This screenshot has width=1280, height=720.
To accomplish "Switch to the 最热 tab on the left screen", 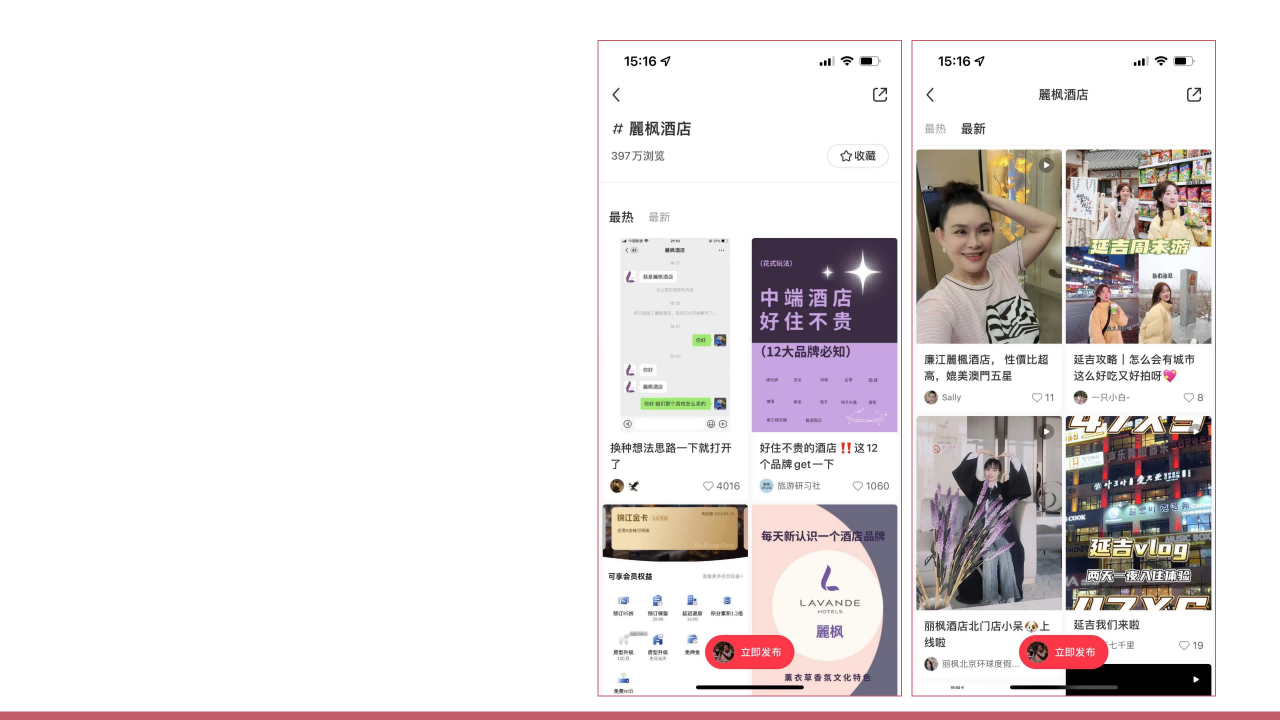I will [621, 217].
